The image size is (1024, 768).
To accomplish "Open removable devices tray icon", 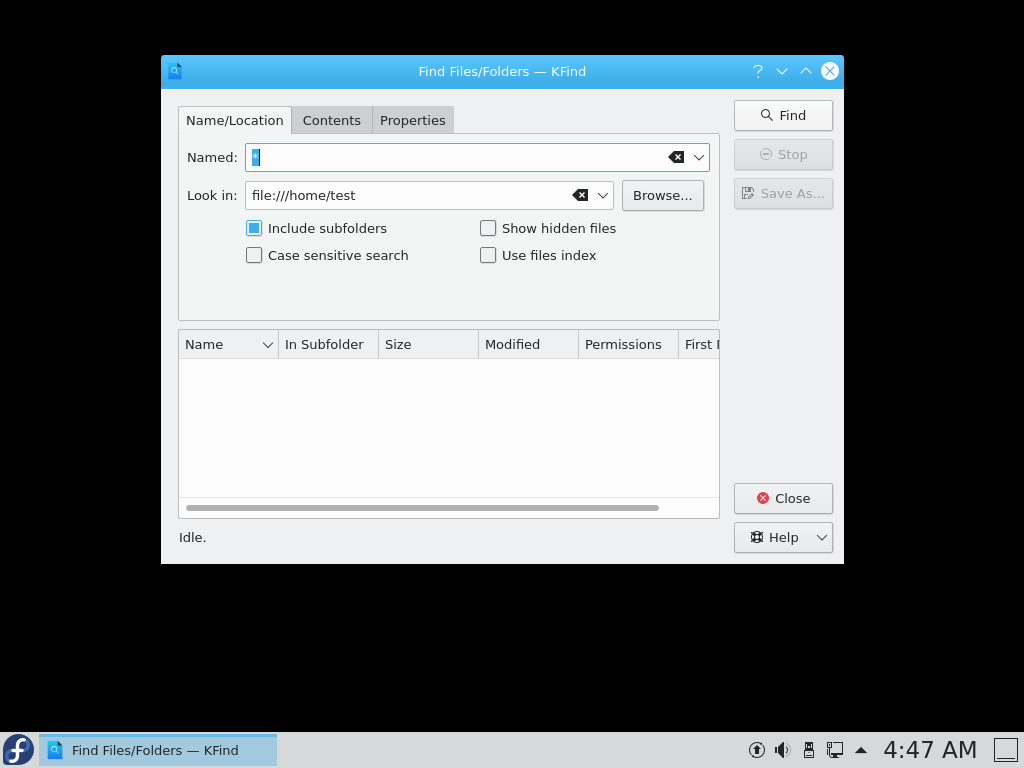I will (x=808, y=750).
